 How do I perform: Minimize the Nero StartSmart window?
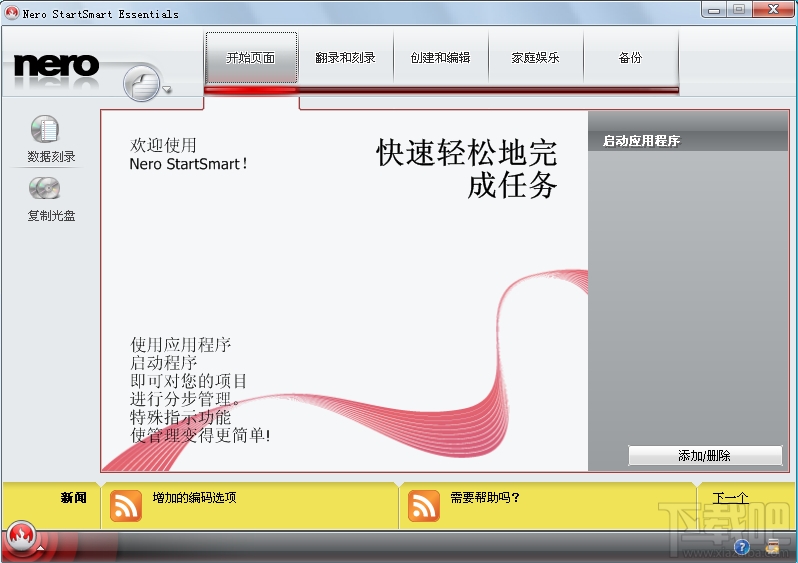coord(714,10)
